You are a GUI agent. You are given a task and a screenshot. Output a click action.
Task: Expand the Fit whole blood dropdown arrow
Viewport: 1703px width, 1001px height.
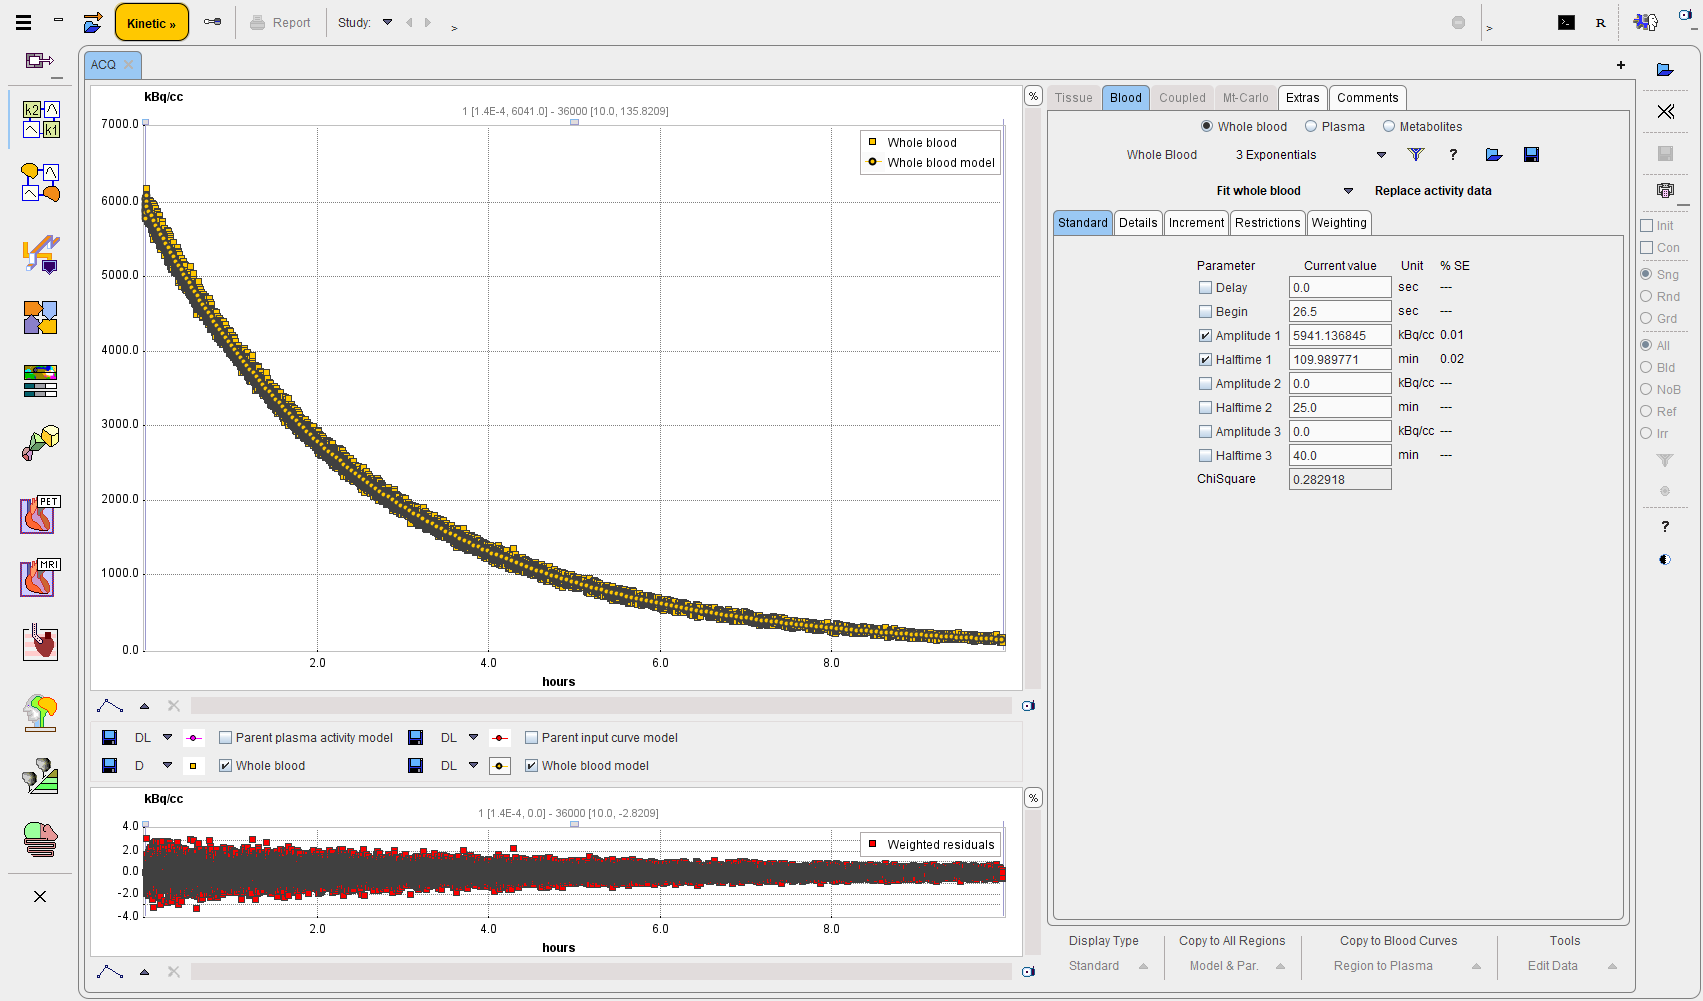1348,191
